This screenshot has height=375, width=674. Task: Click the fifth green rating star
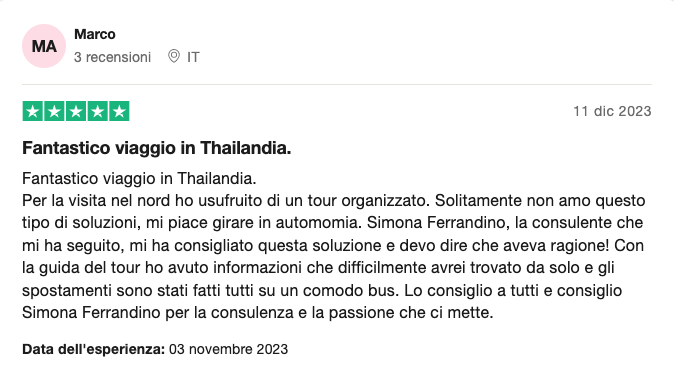(x=119, y=111)
